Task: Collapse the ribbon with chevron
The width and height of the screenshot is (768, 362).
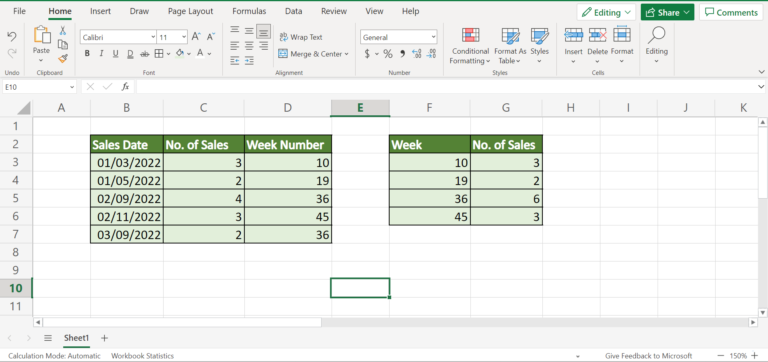Action: coord(761,72)
